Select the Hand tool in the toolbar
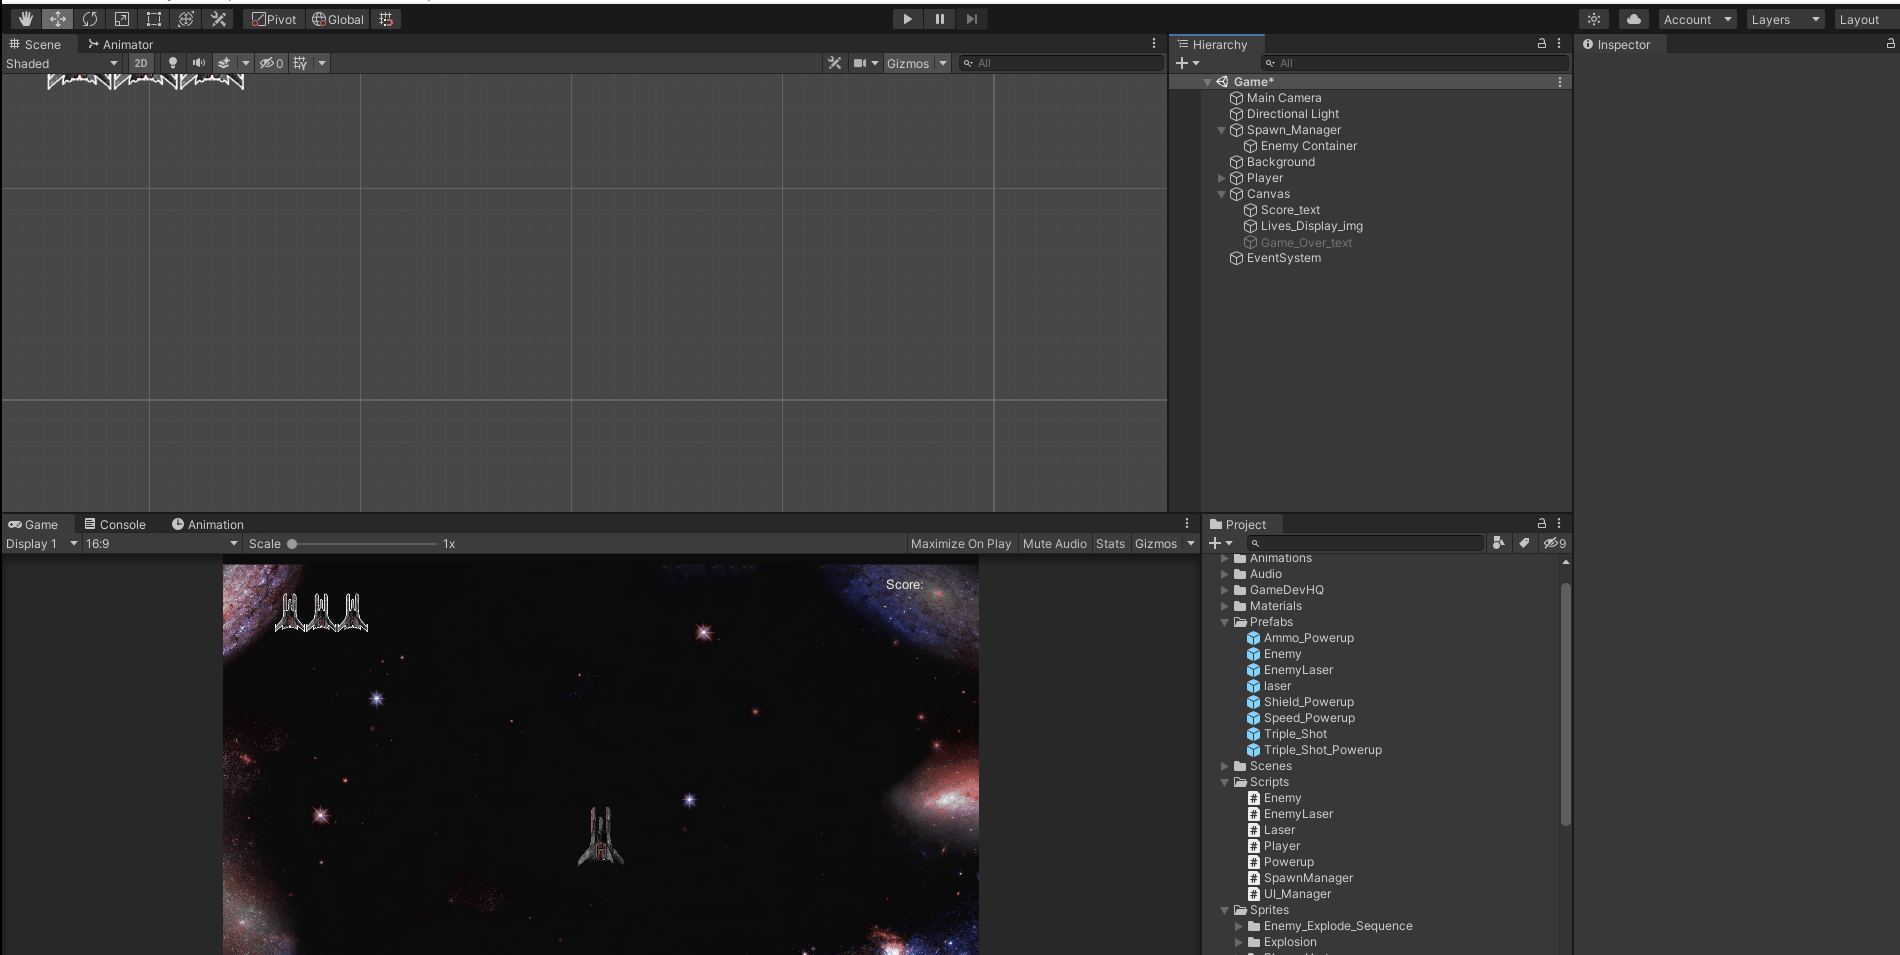 [26, 19]
